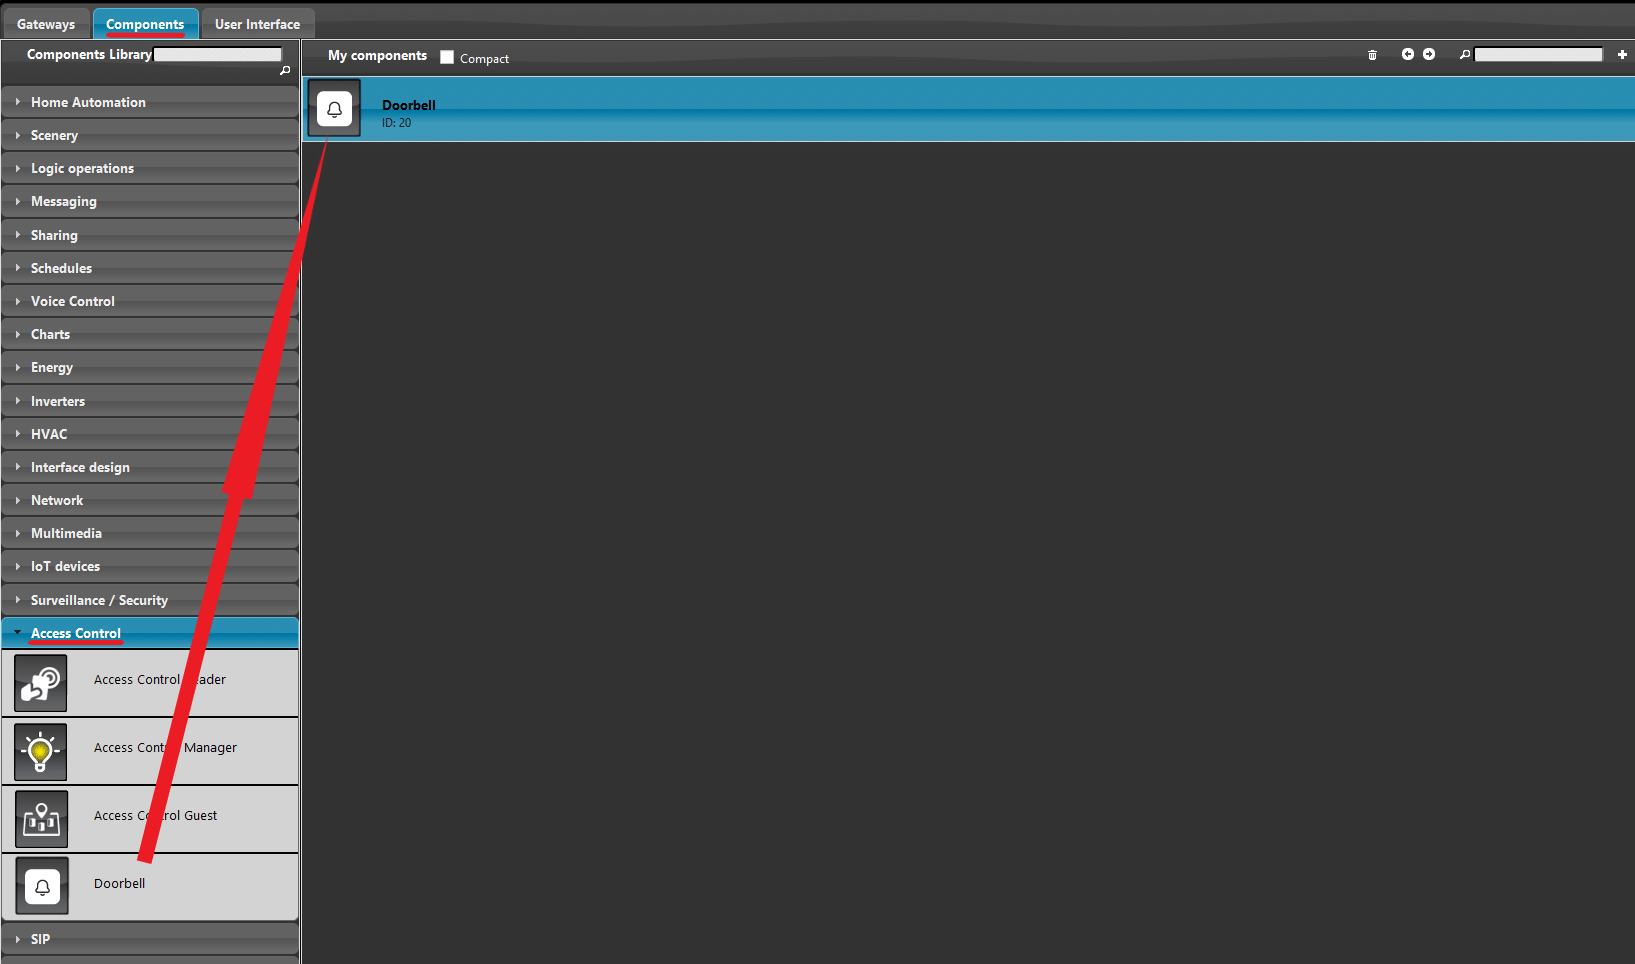Expand the Sharing category
The height and width of the screenshot is (964, 1635).
pos(150,235)
